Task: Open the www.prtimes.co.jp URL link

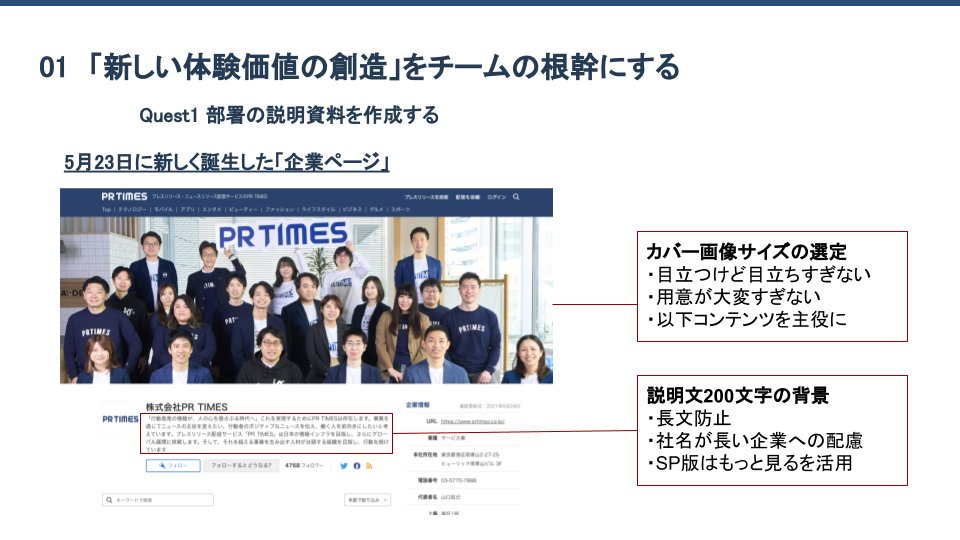Action: (x=473, y=421)
